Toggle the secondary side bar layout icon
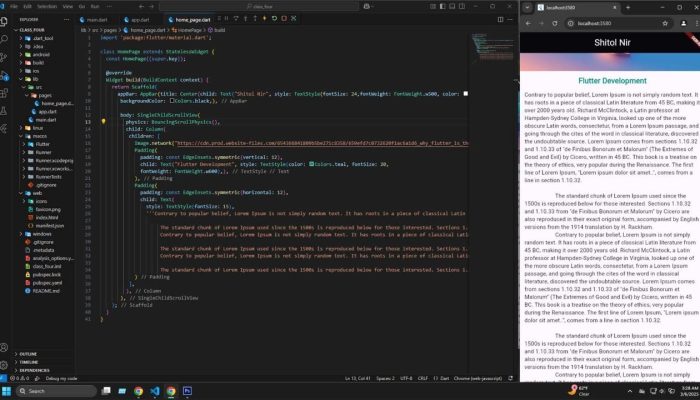Screen dimensions: 700x400 click(462, 7)
